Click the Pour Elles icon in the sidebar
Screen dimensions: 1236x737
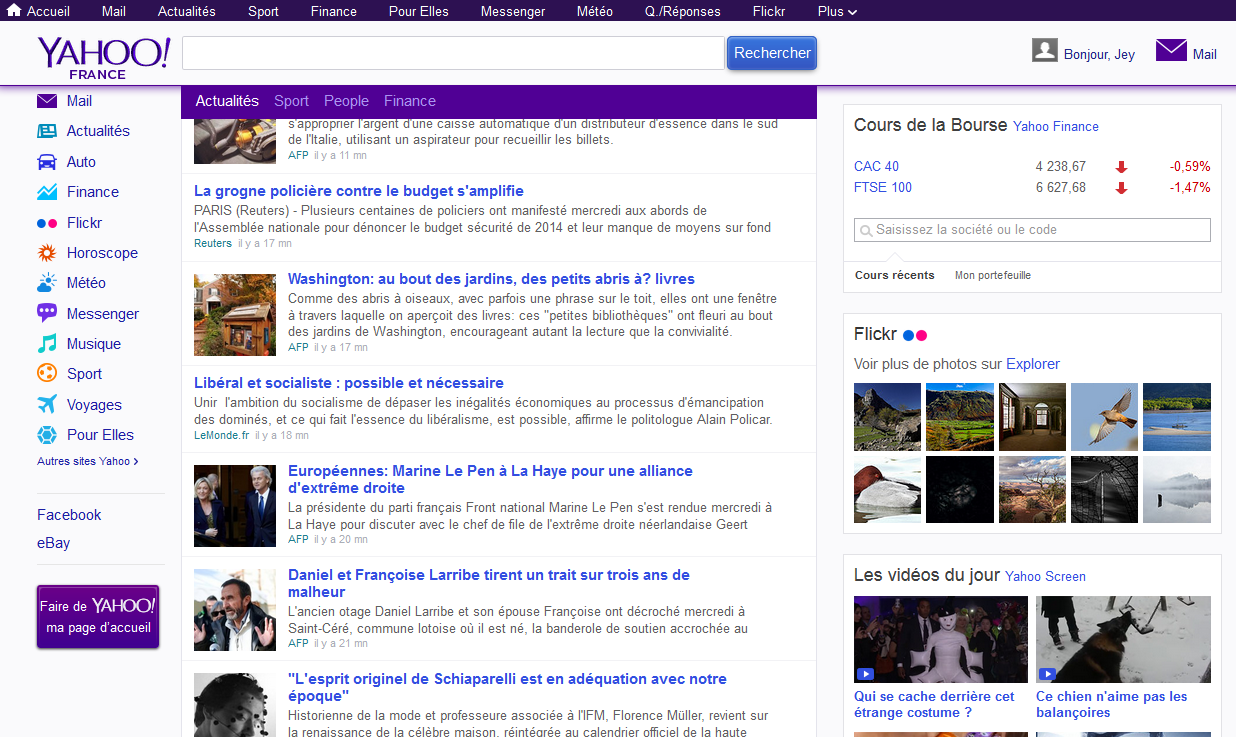coord(47,435)
